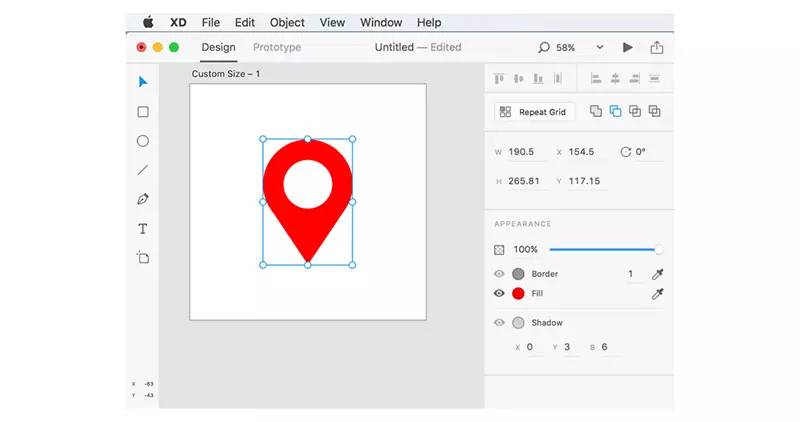Image resolution: width=800 pixels, height=422 pixels.
Task: Toggle Border visibility eye icon
Action: [x=499, y=274]
